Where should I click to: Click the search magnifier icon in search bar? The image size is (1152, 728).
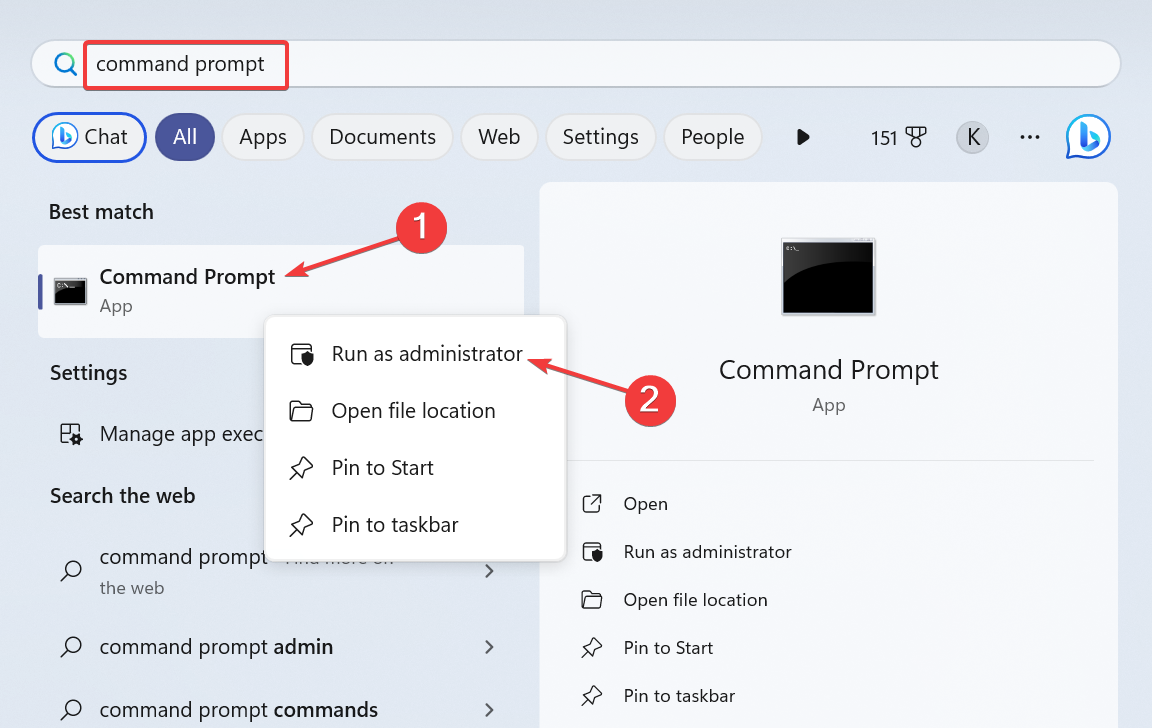[65, 64]
